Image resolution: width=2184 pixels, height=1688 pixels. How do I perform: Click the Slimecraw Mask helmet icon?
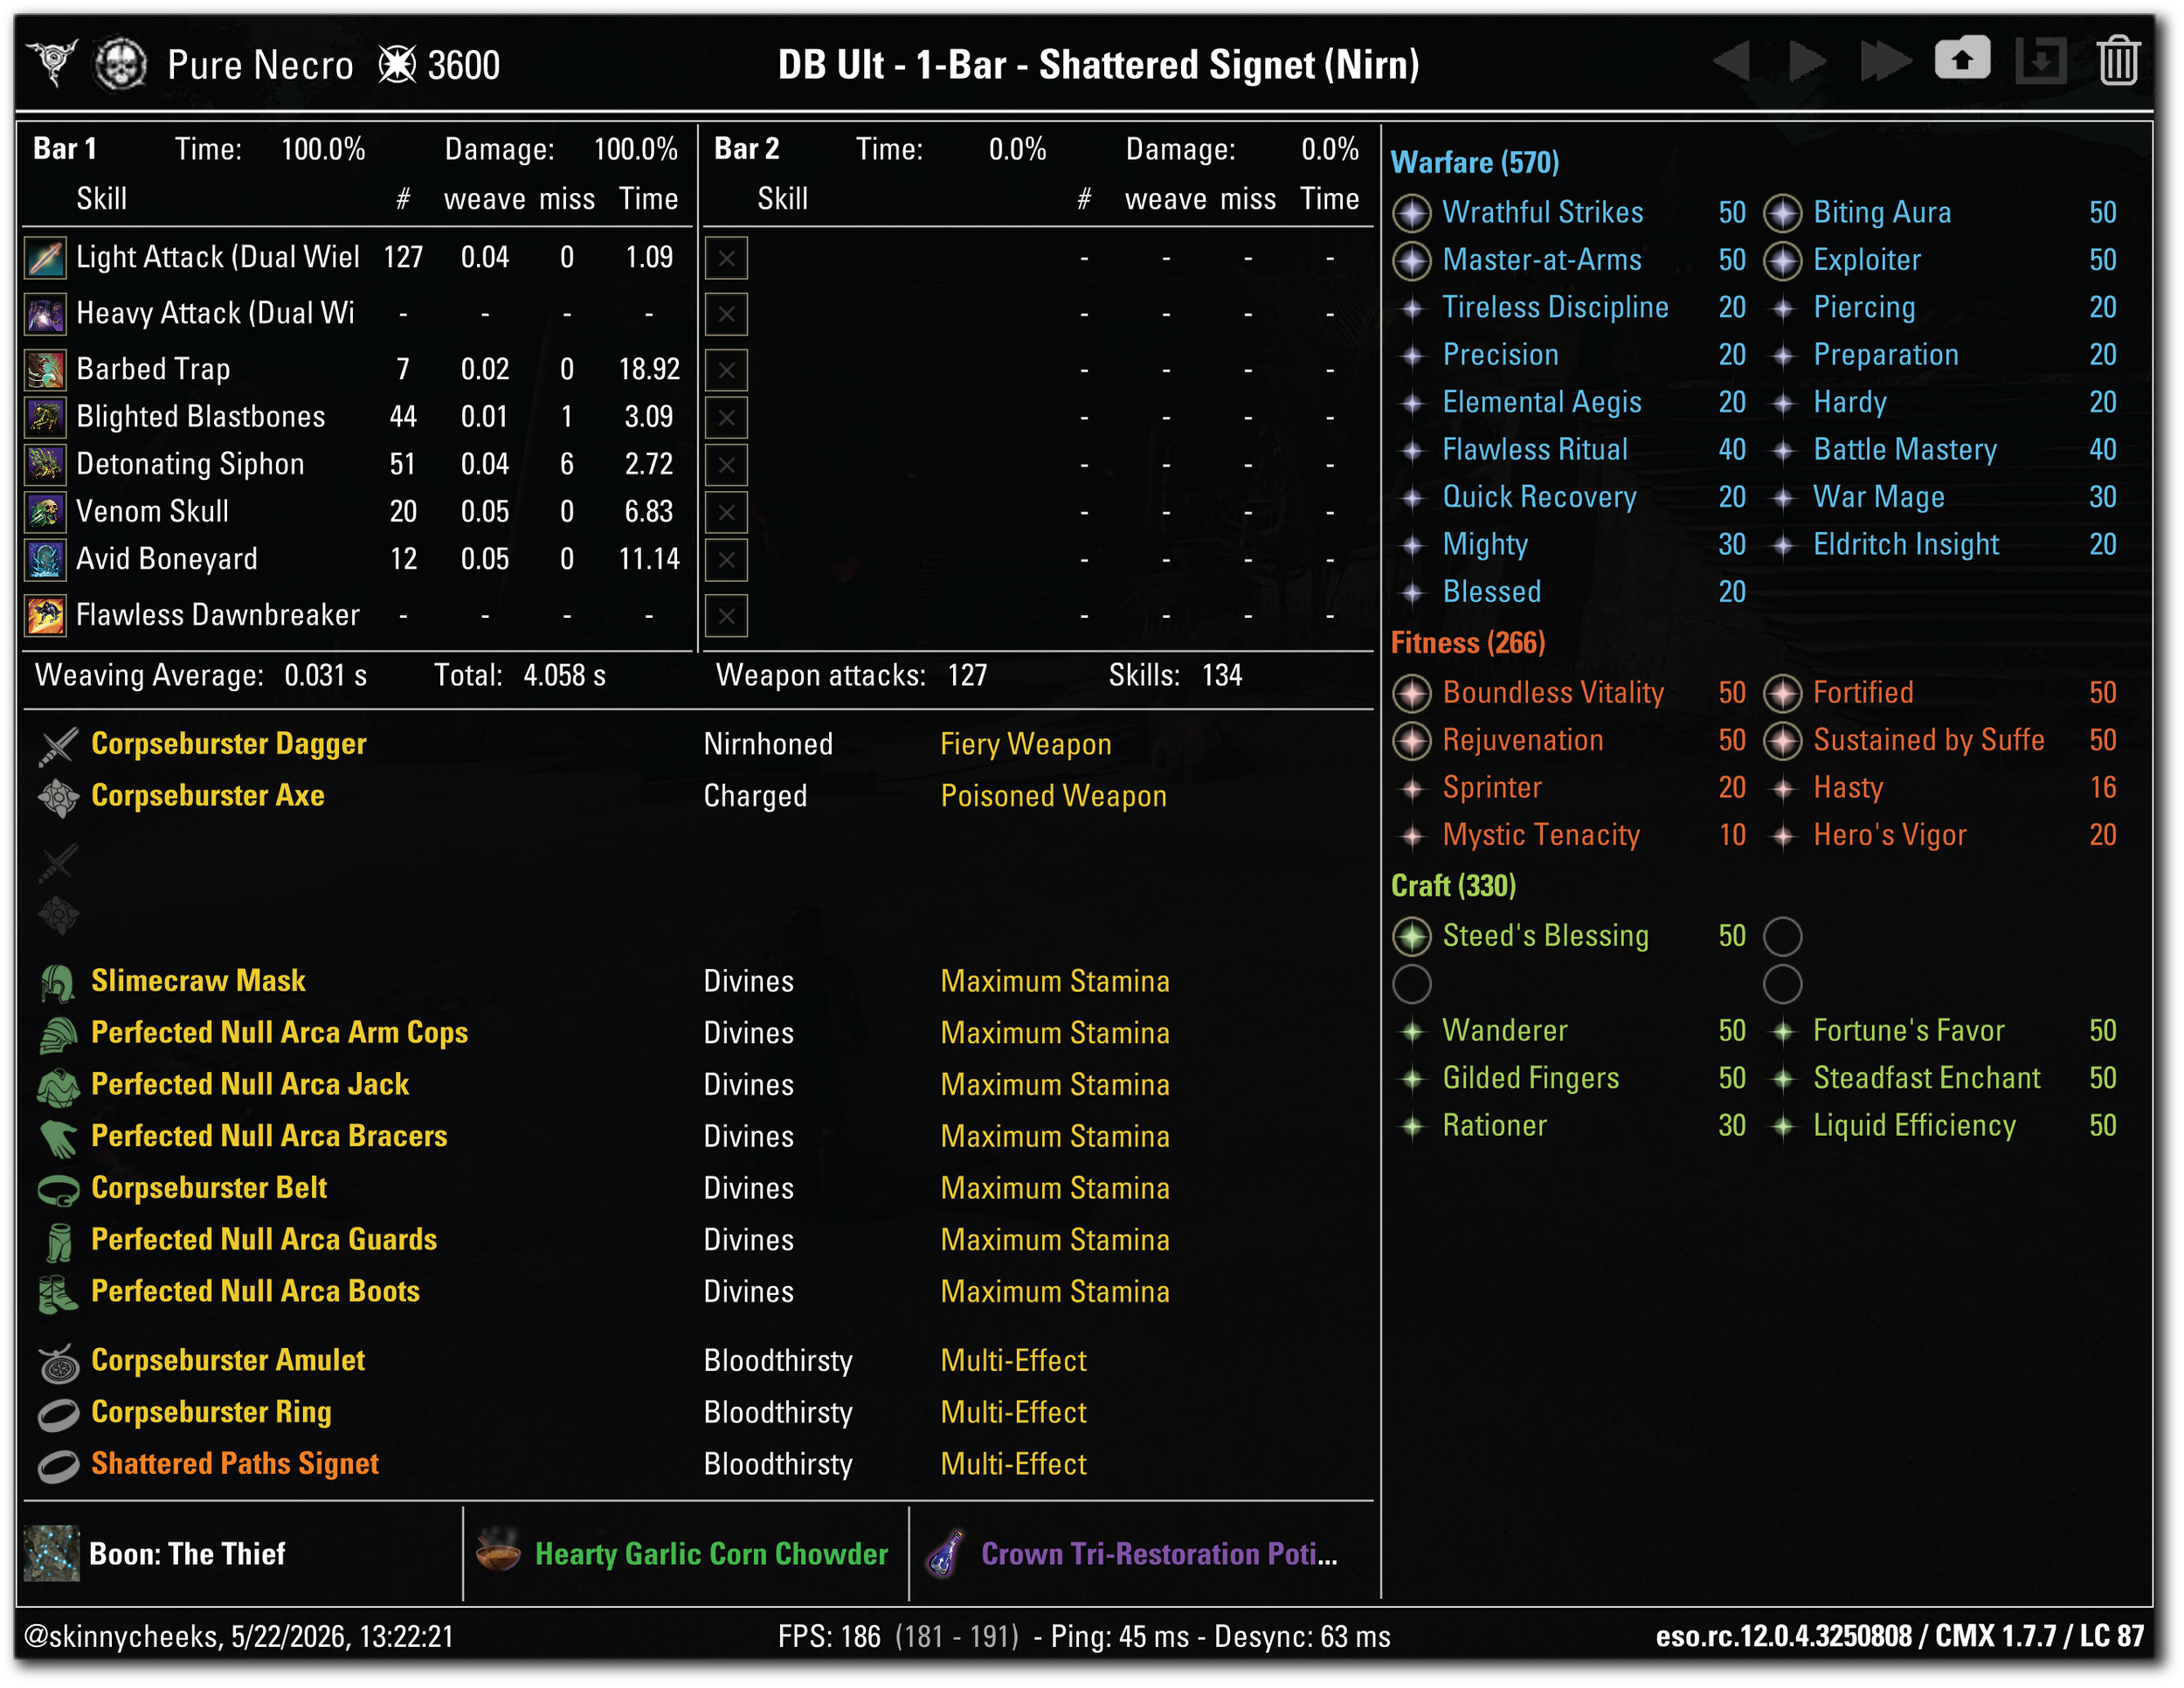(x=58, y=982)
